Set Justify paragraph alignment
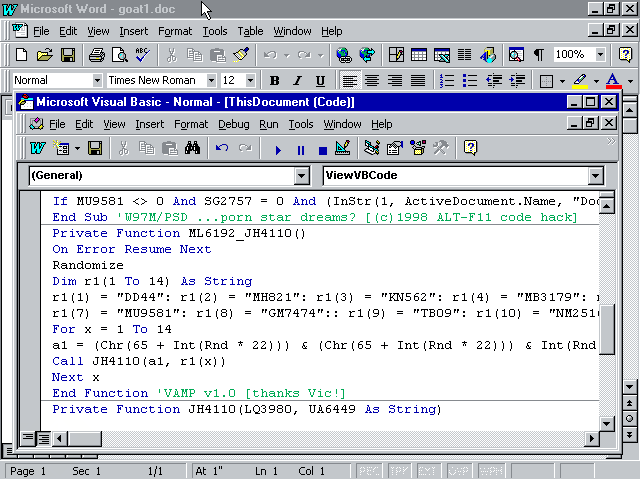The image size is (640, 480). tap(418, 80)
